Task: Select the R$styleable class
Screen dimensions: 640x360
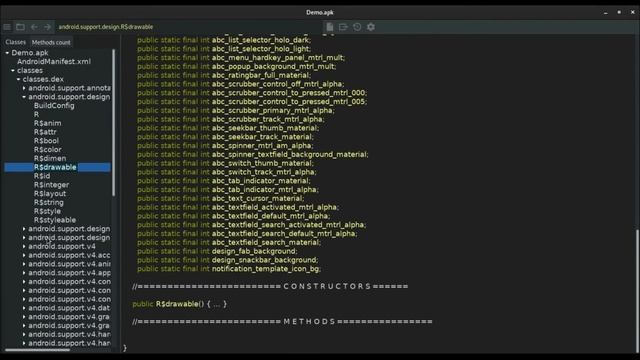Action: point(55,220)
